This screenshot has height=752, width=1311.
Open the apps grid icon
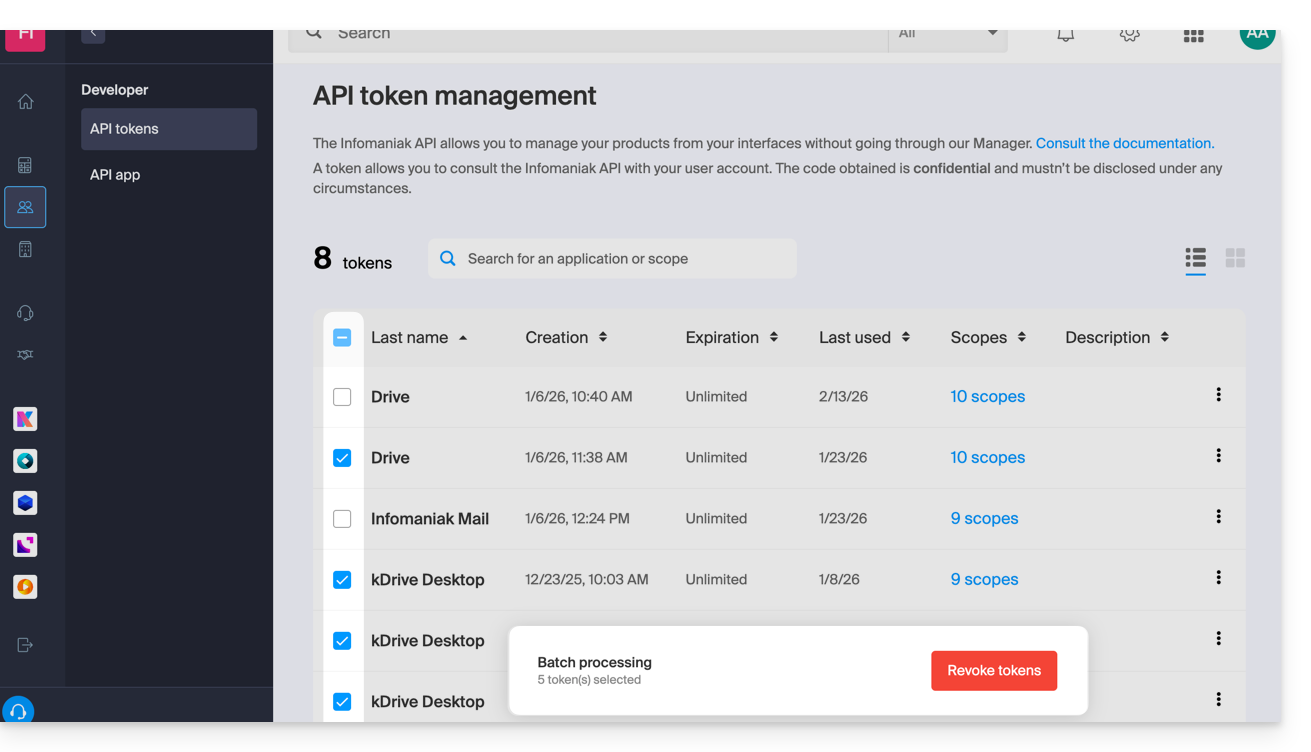click(1193, 35)
